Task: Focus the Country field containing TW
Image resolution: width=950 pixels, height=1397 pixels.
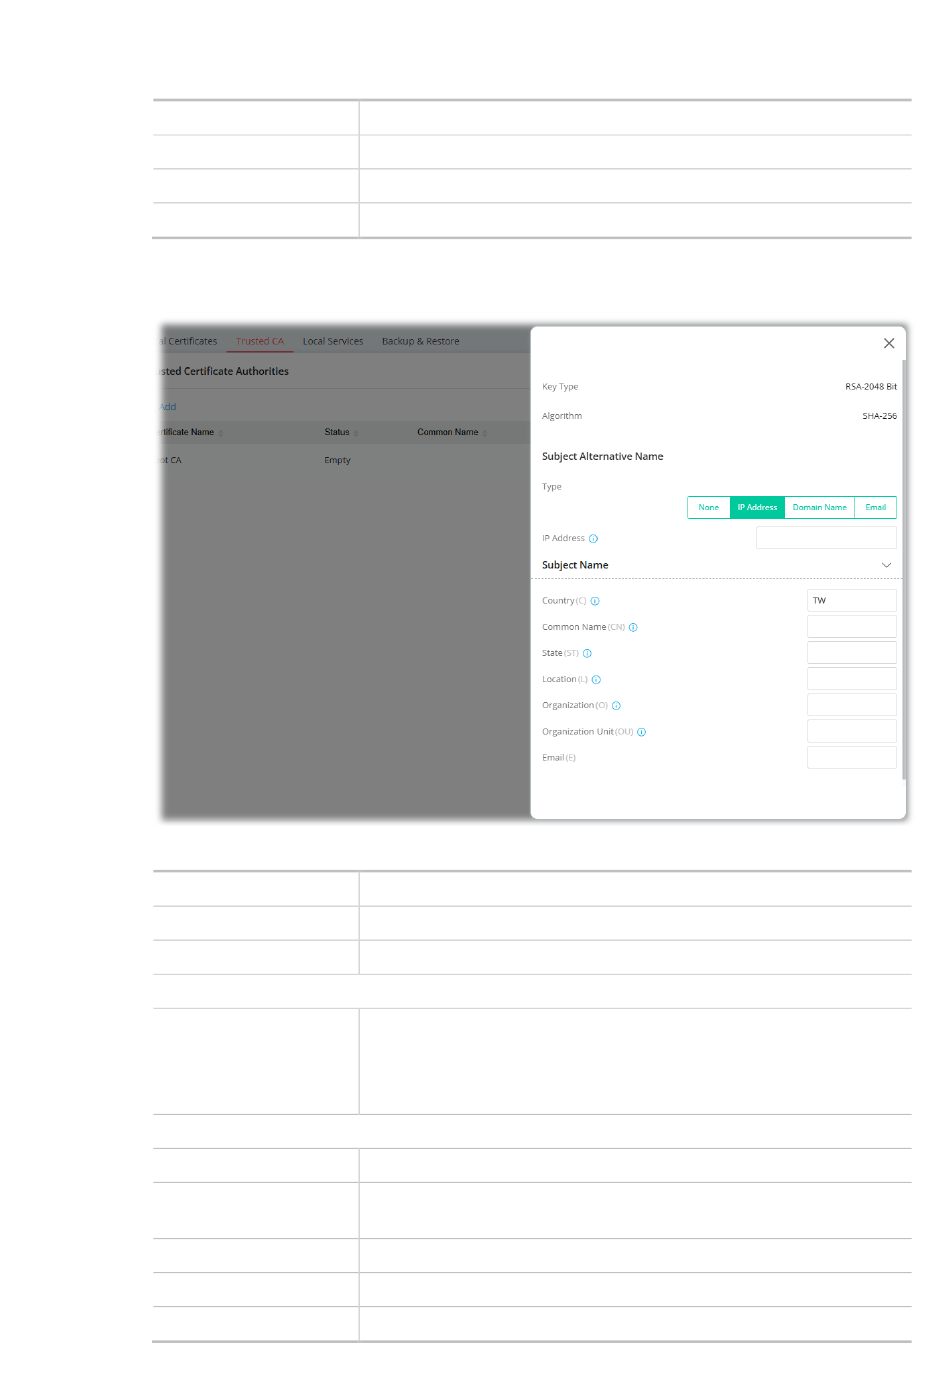Action: point(851,600)
